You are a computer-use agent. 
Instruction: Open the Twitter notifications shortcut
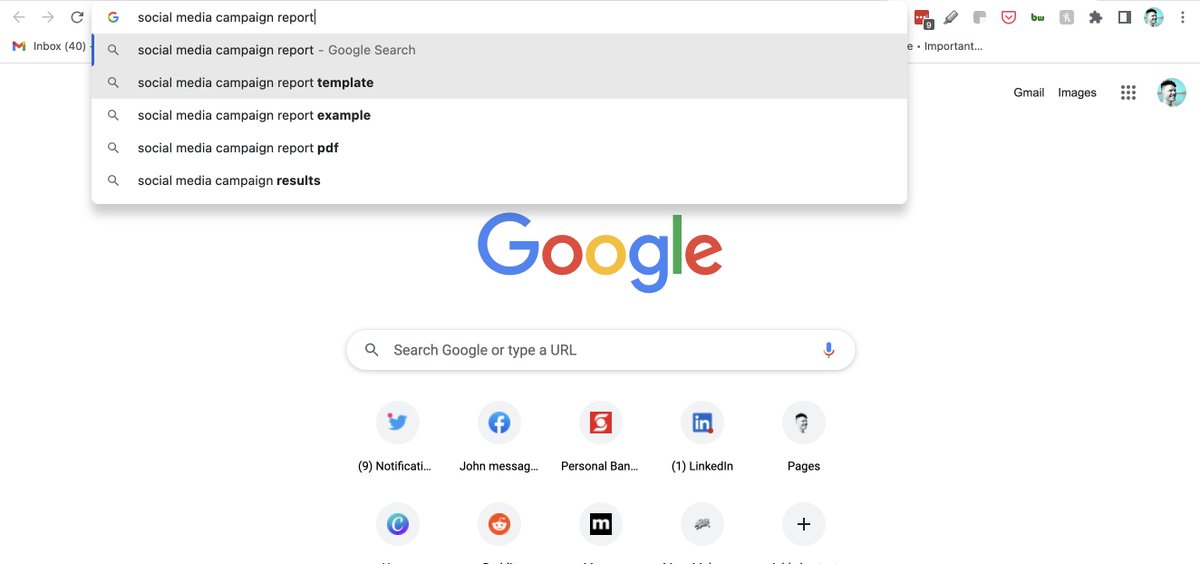[x=398, y=423]
